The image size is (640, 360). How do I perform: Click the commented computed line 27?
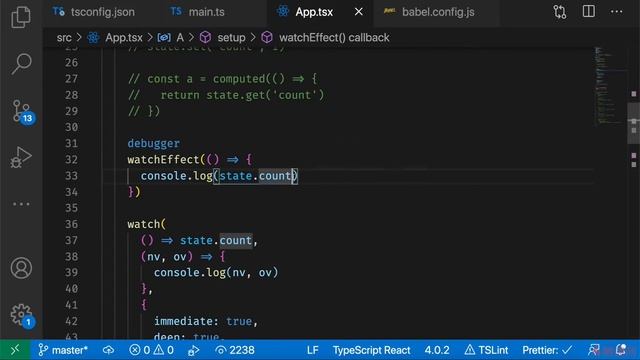tap(222, 79)
